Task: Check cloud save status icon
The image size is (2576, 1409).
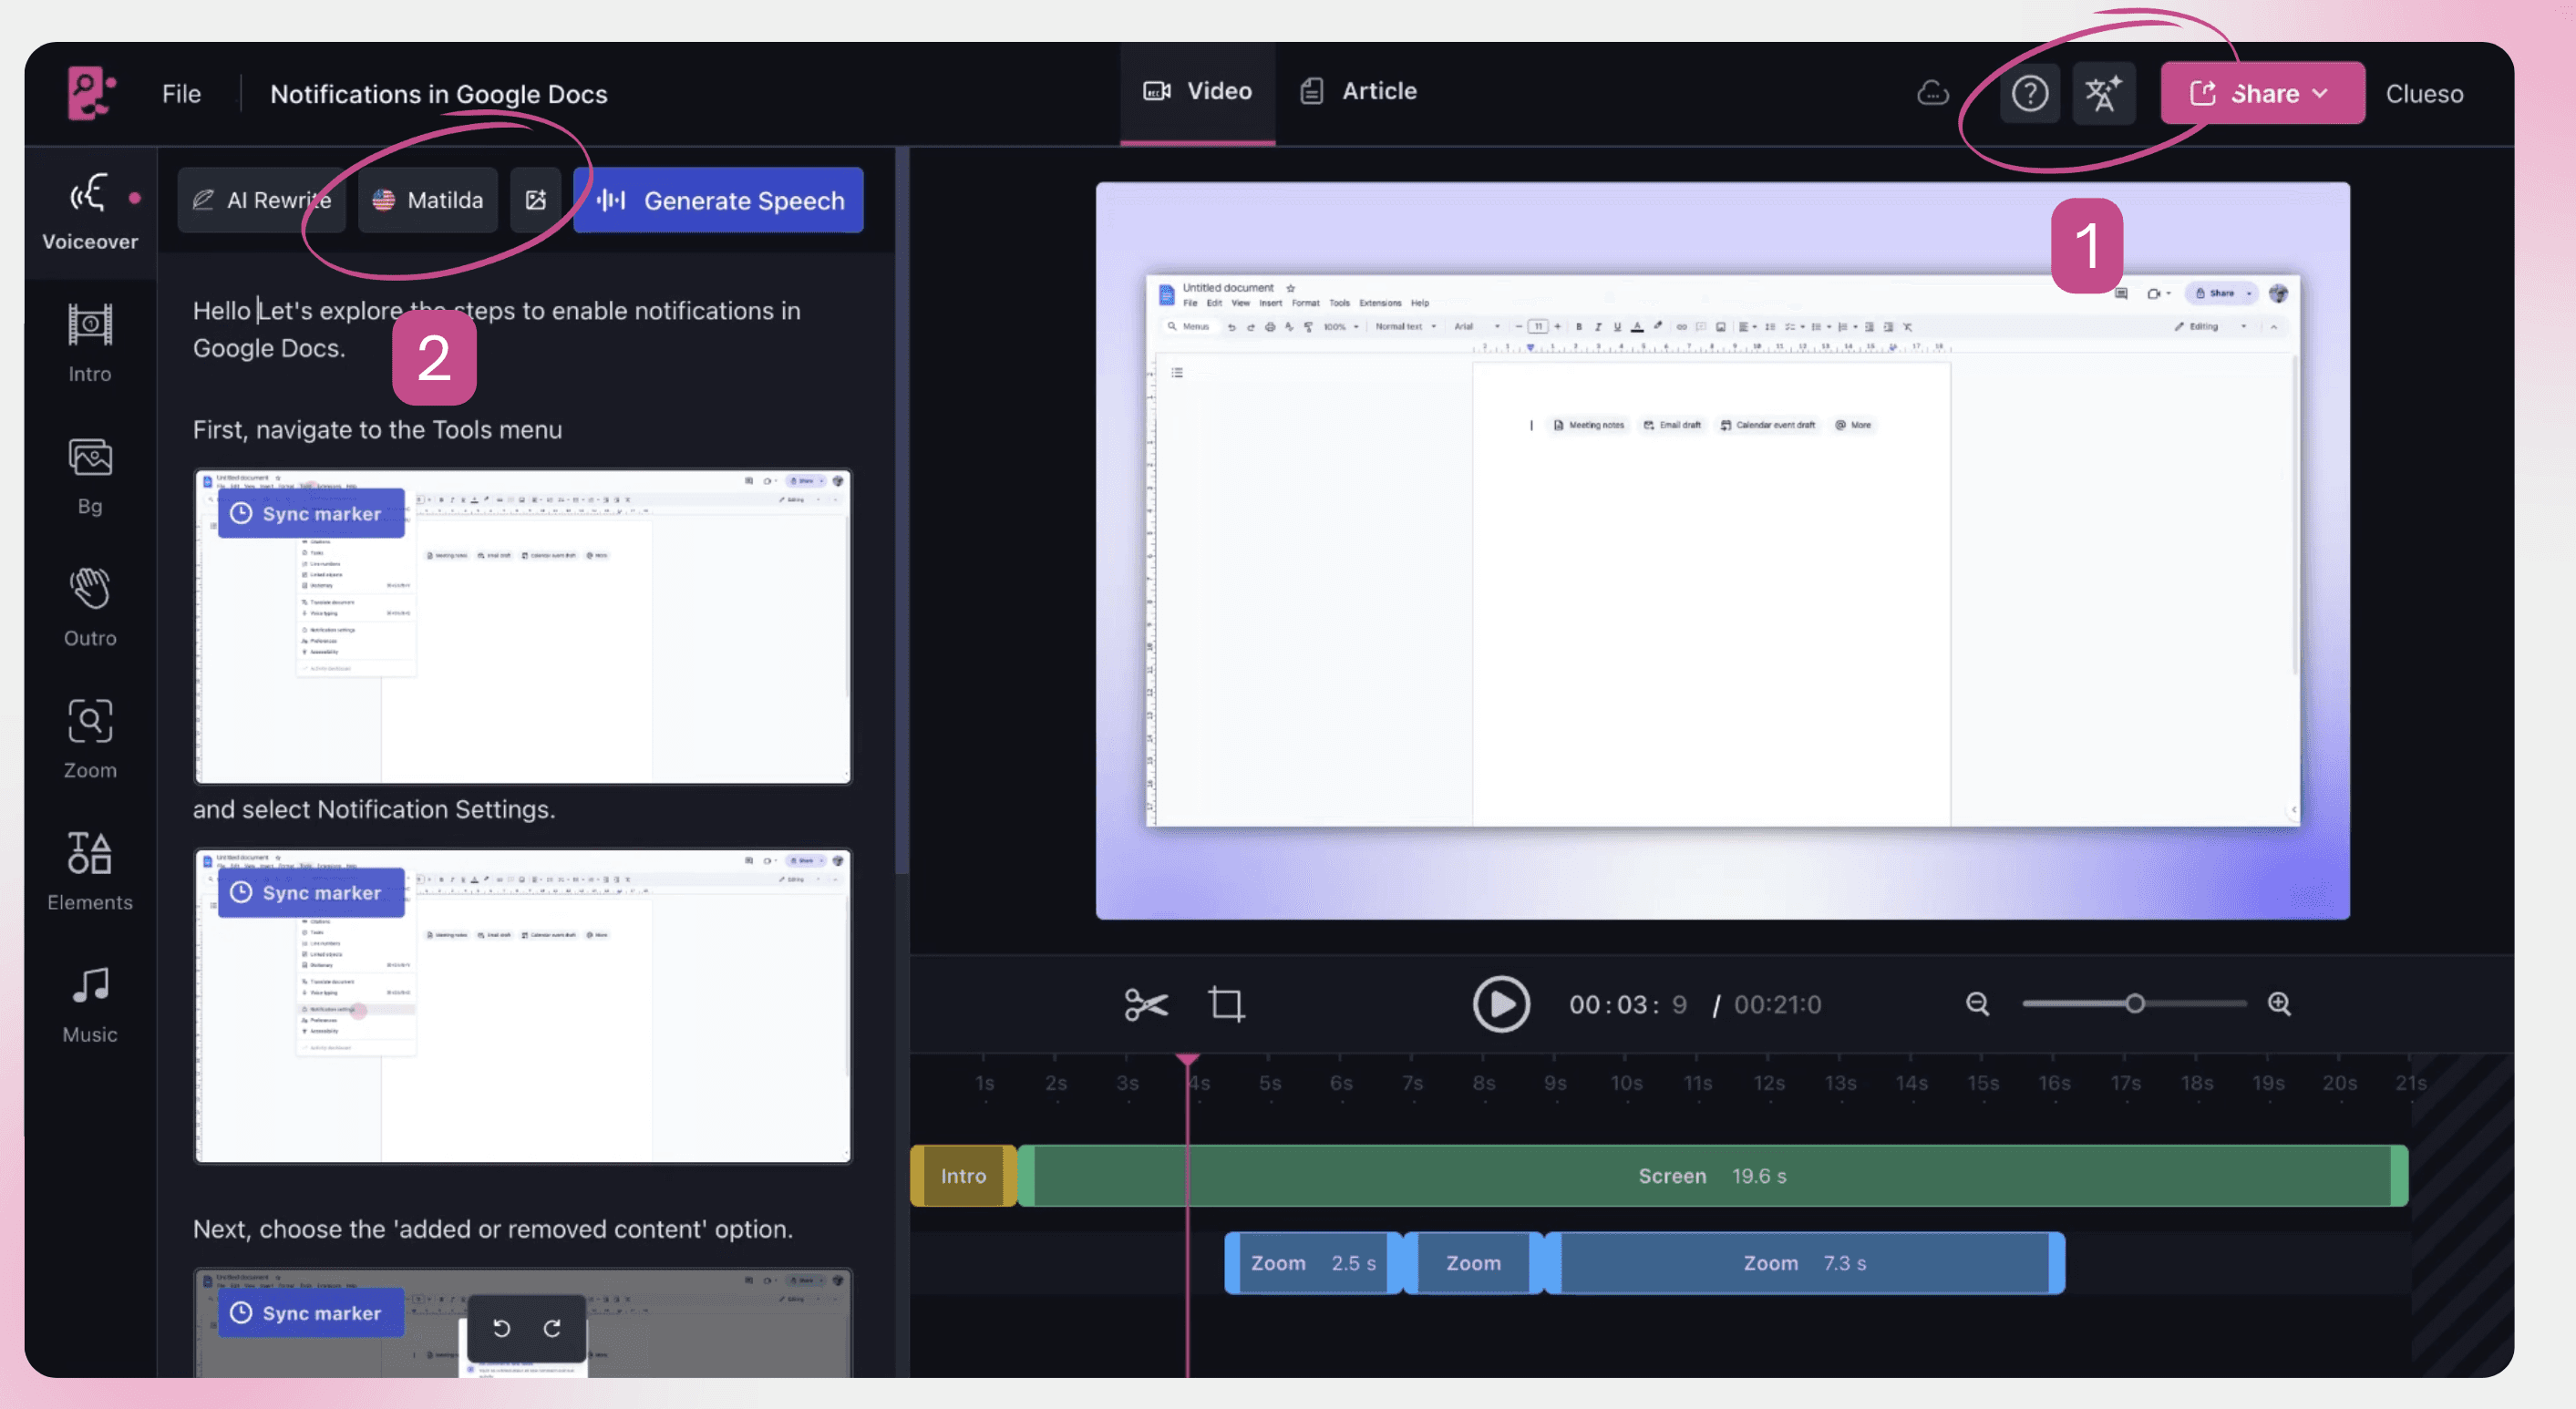Action: click(1932, 93)
